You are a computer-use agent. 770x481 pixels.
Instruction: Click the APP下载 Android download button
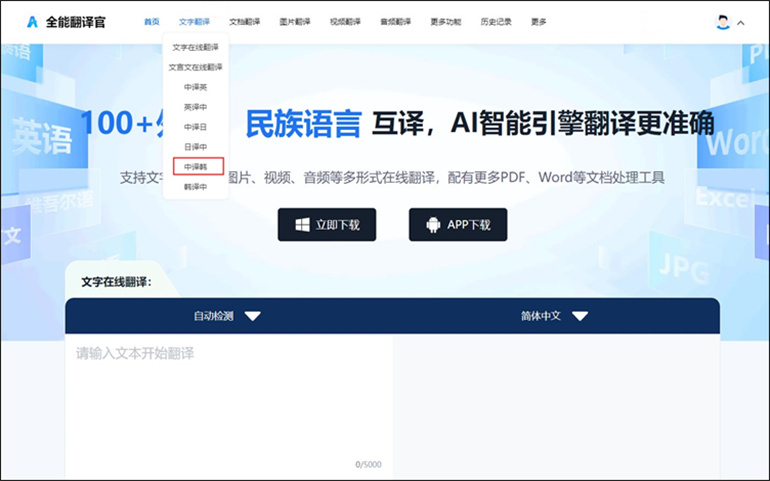[x=458, y=225]
